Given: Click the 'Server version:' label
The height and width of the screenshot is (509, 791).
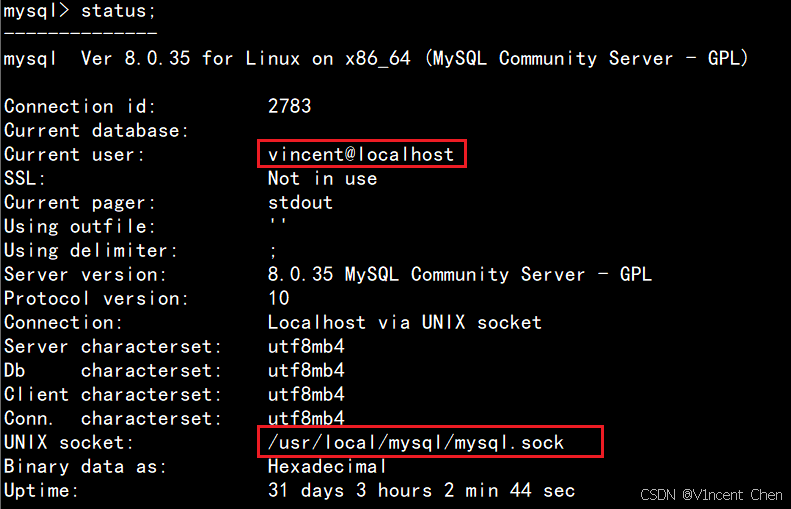Looking at the screenshot, I should [x=85, y=274].
